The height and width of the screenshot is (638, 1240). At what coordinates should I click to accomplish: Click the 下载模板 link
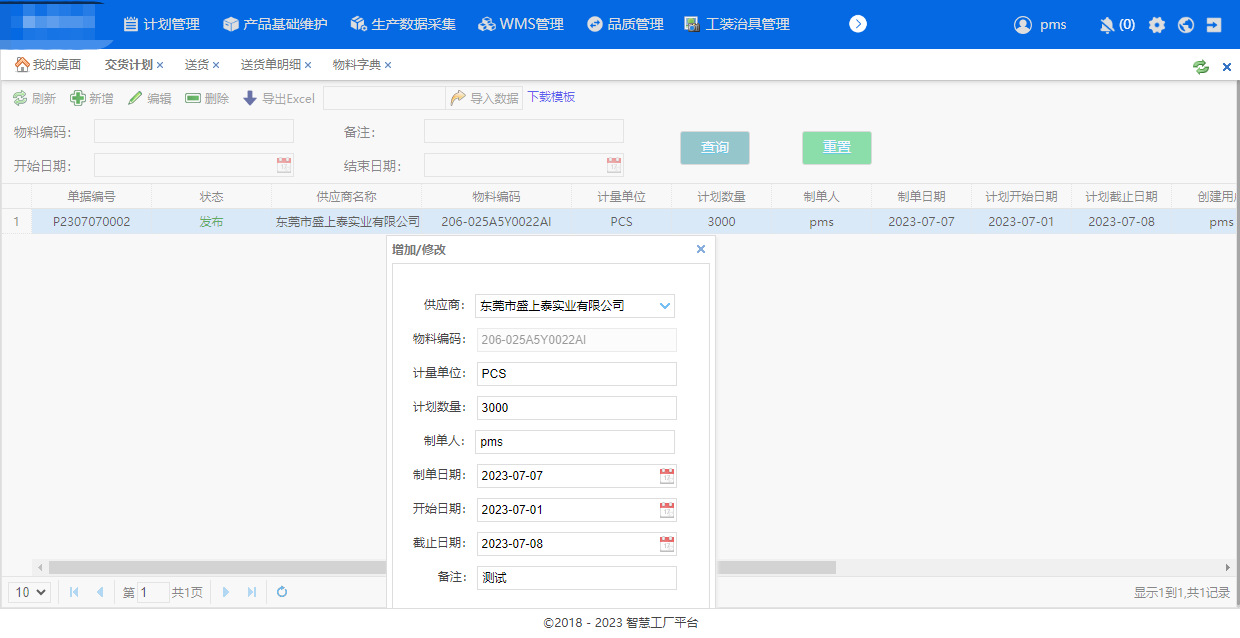[551, 97]
